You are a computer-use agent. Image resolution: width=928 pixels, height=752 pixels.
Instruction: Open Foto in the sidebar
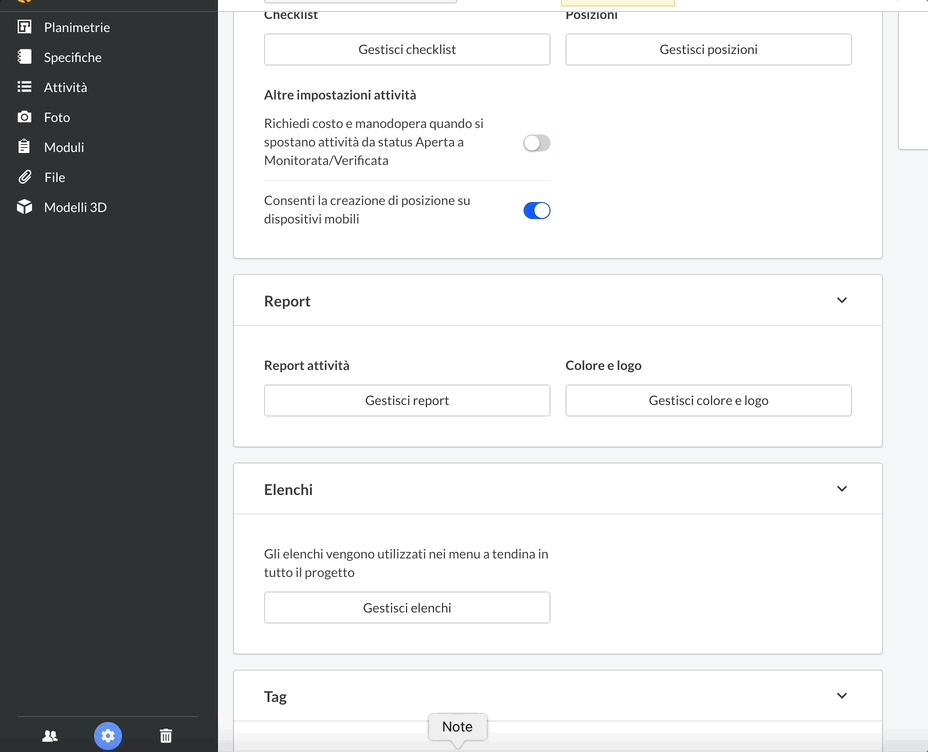[57, 117]
